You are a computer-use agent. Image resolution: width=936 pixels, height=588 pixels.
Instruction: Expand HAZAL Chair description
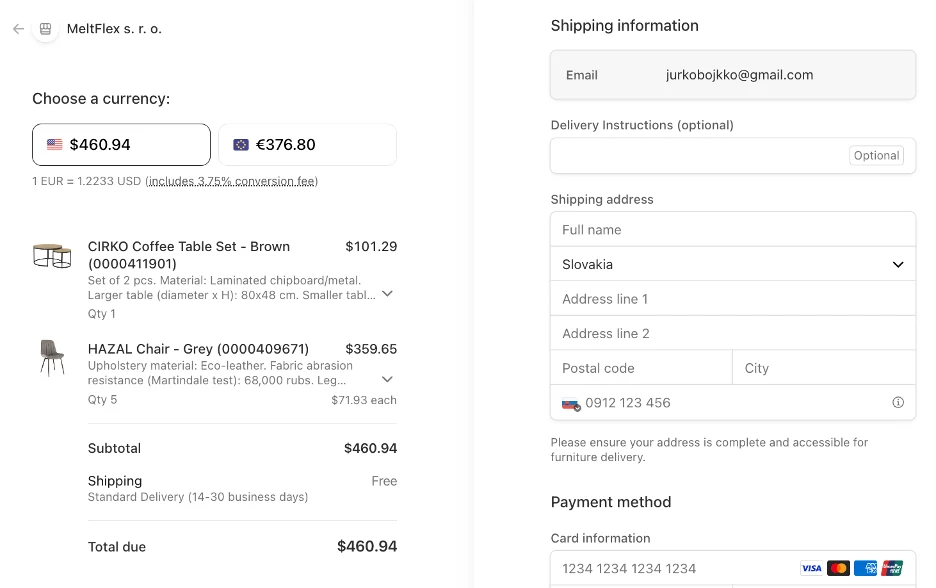388,380
